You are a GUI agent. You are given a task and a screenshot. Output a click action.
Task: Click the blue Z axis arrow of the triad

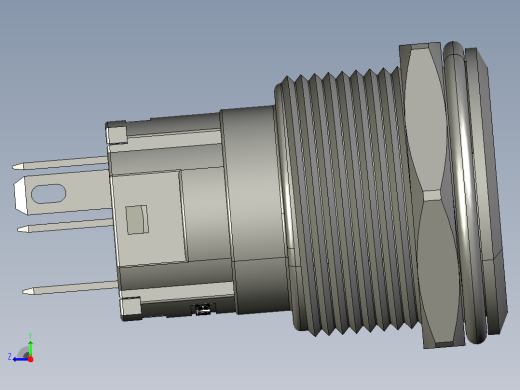pyautogui.click(x=20, y=359)
